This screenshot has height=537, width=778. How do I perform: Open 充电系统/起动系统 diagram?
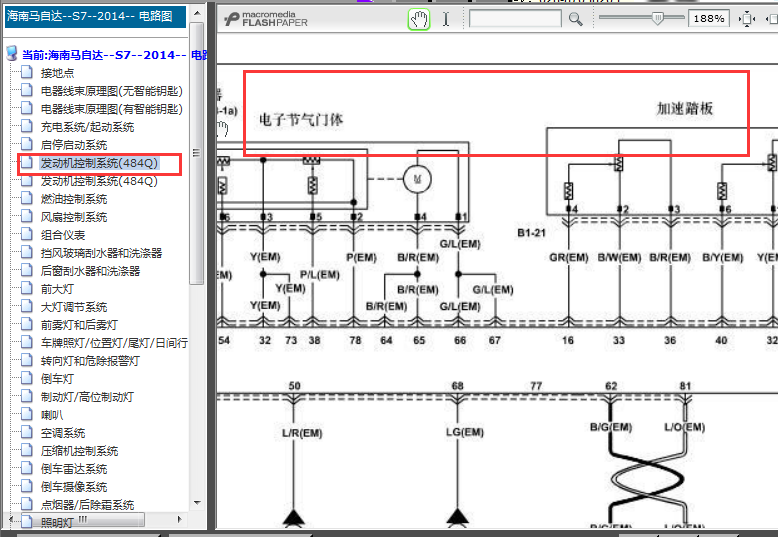click(x=87, y=127)
